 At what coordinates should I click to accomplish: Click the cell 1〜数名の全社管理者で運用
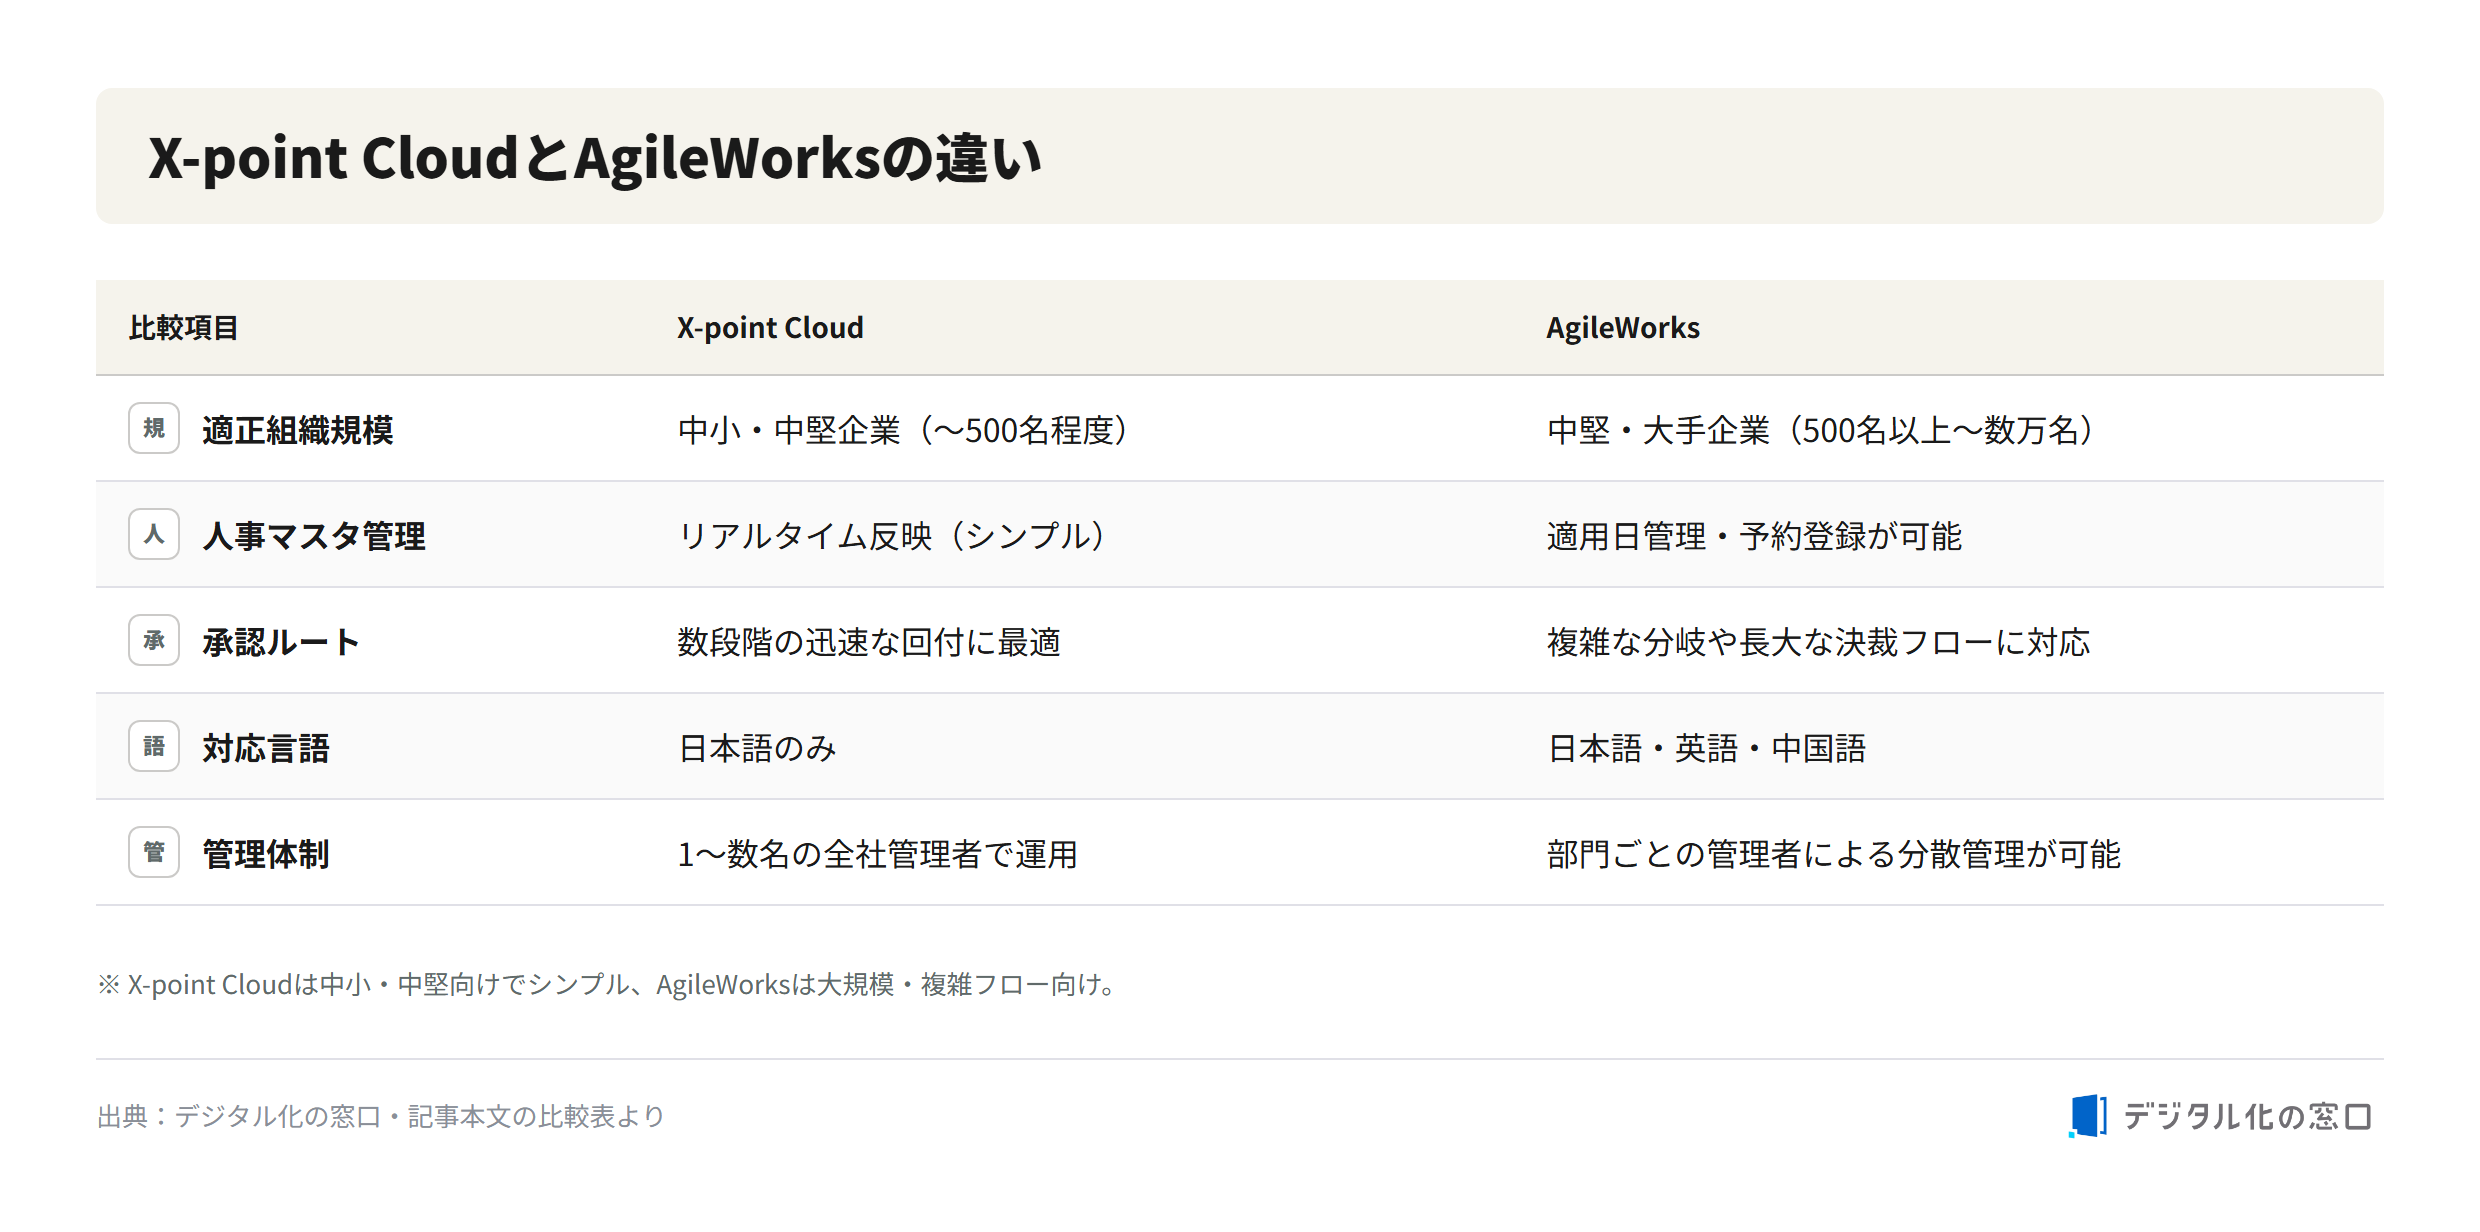tap(877, 854)
